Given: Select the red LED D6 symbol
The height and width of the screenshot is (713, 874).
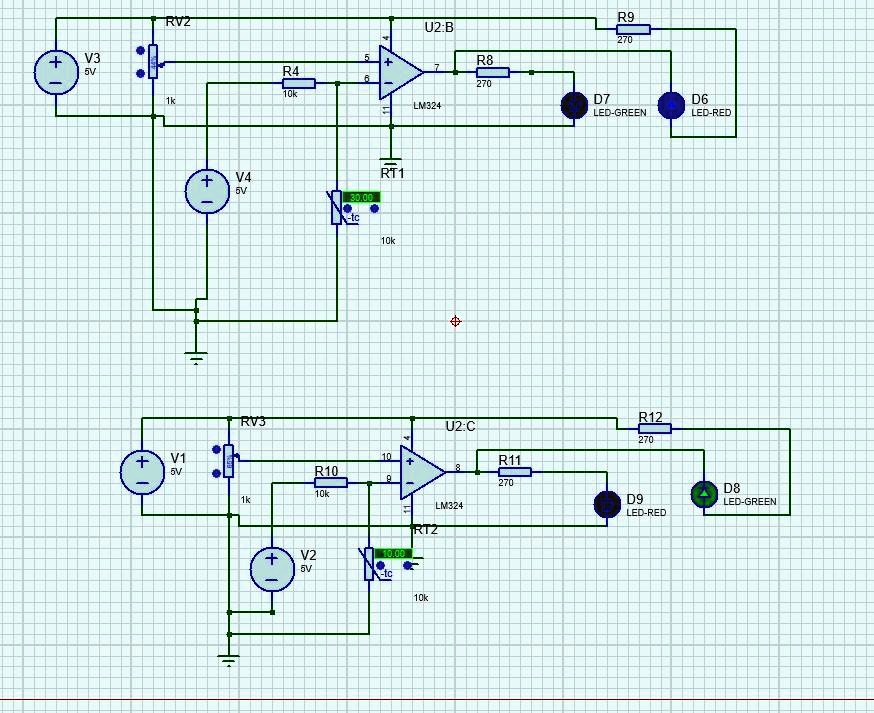Looking at the screenshot, I should tap(670, 104).
